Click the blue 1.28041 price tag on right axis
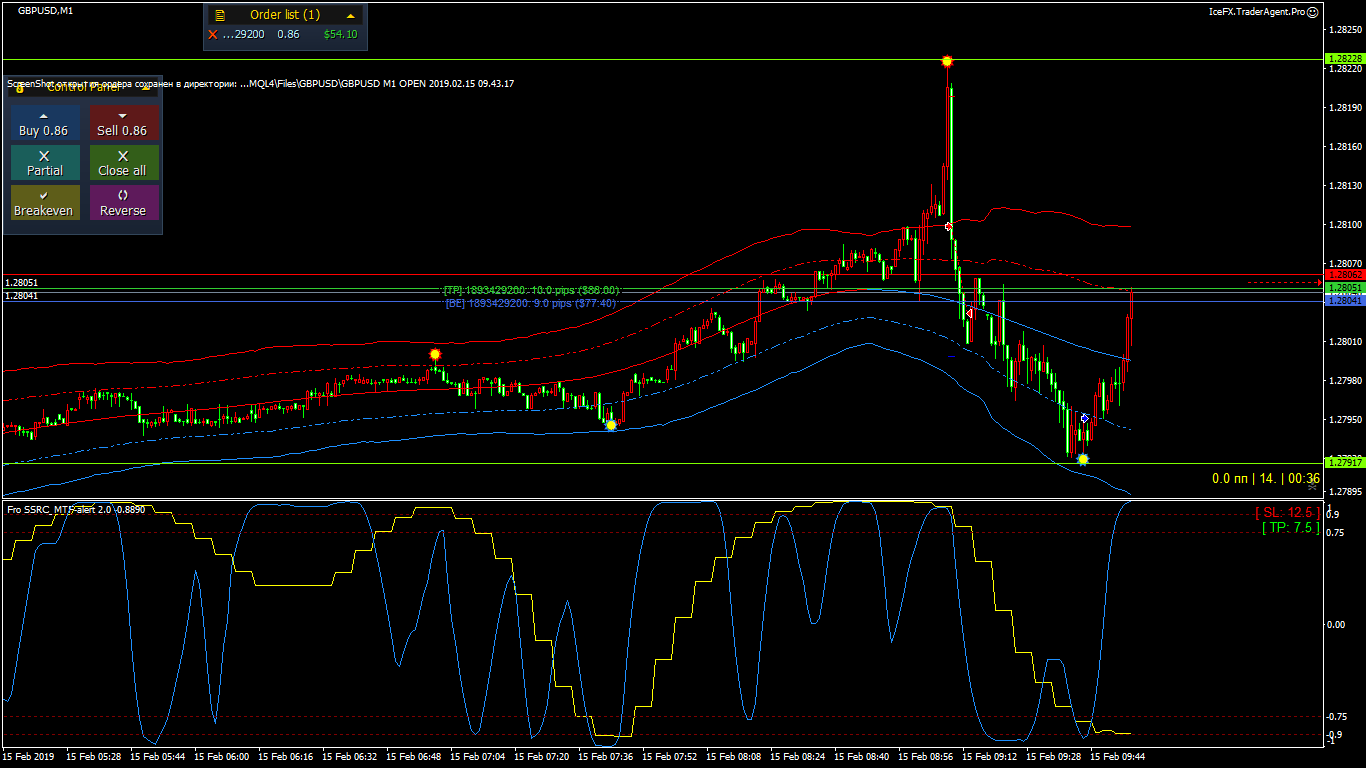This screenshot has height=768, width=1366. [1343, 299]
